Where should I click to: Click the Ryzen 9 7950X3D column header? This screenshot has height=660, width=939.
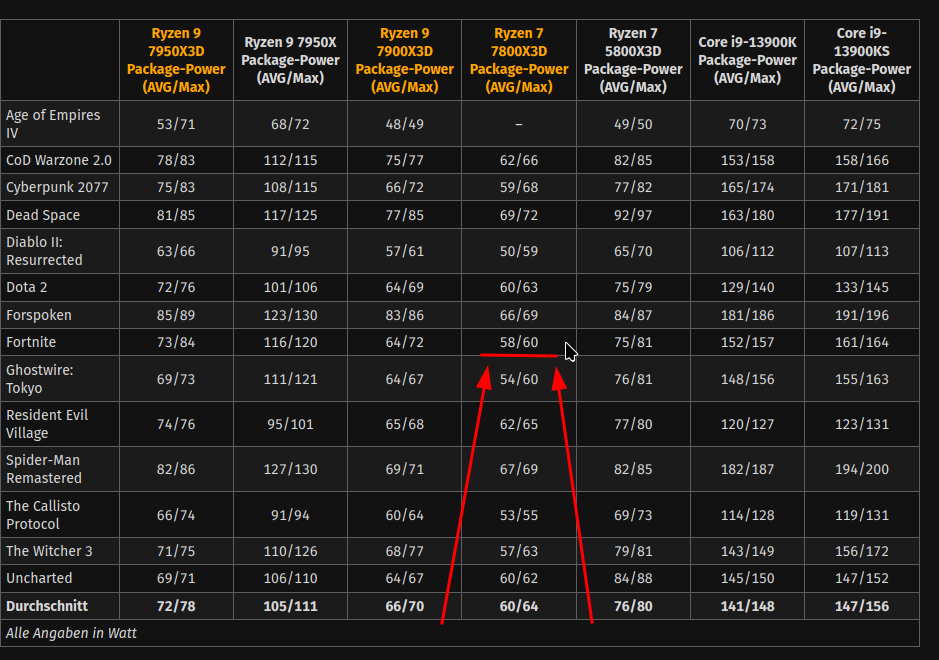click(176, 60)
